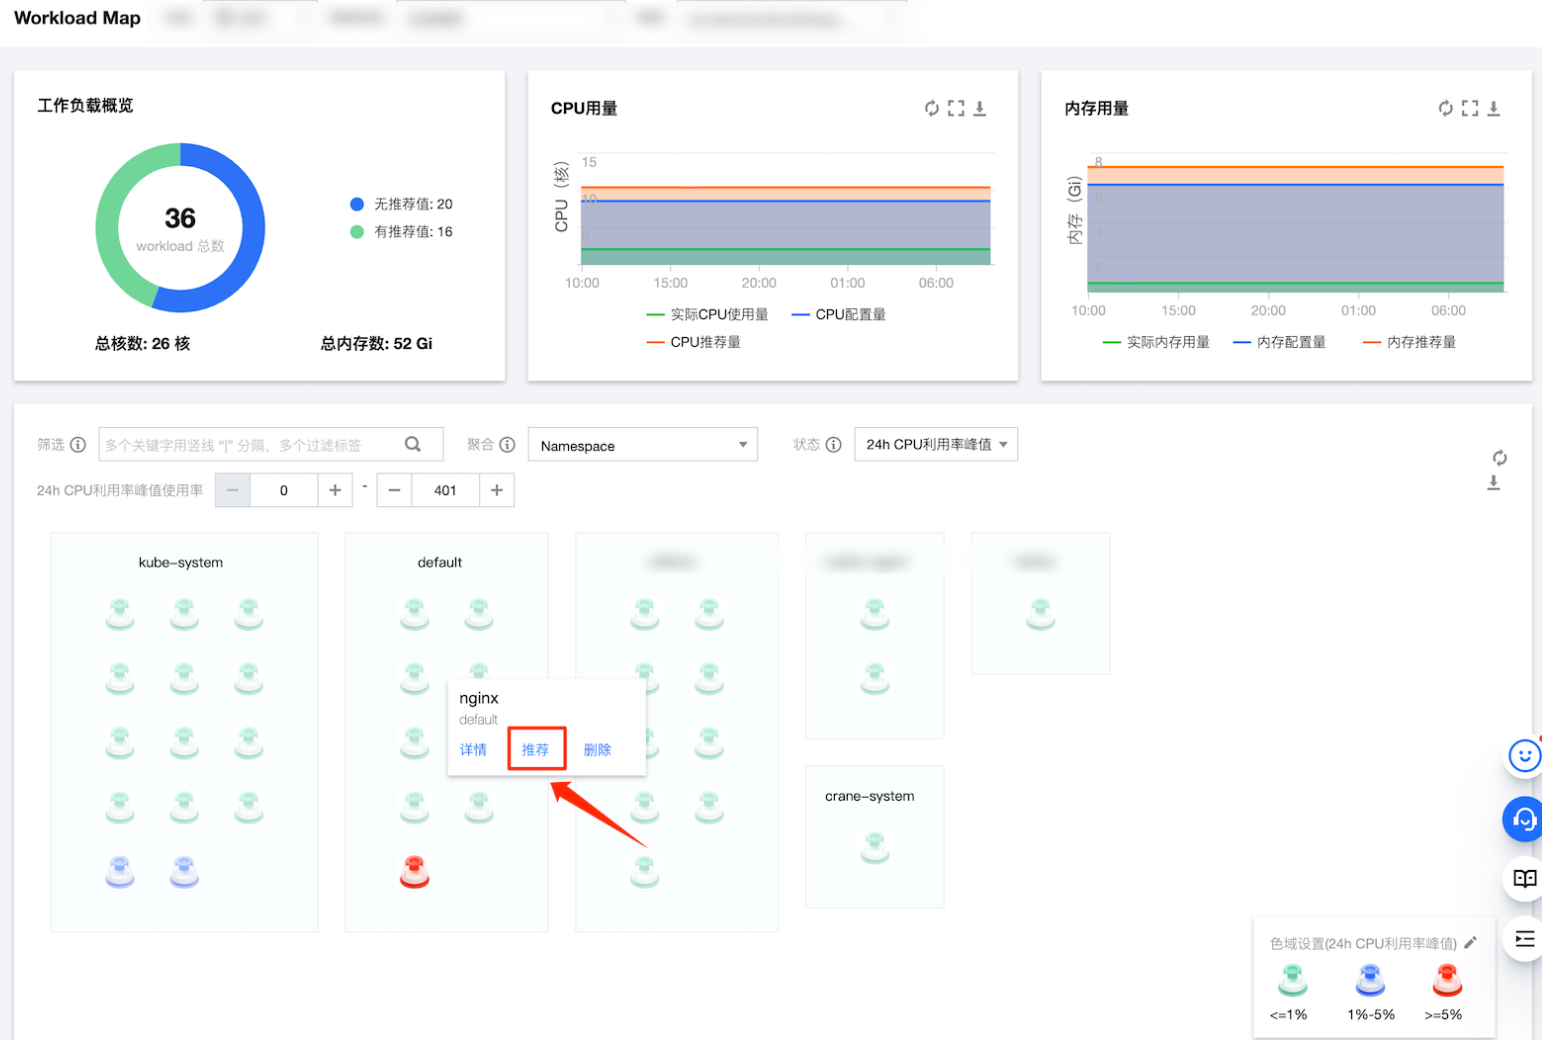The width and height of the screenshot is (1542, 1040).
Task: Click the 总核数: 26 核 summary text
Action: pyautogui.click(x=143, y=344)
